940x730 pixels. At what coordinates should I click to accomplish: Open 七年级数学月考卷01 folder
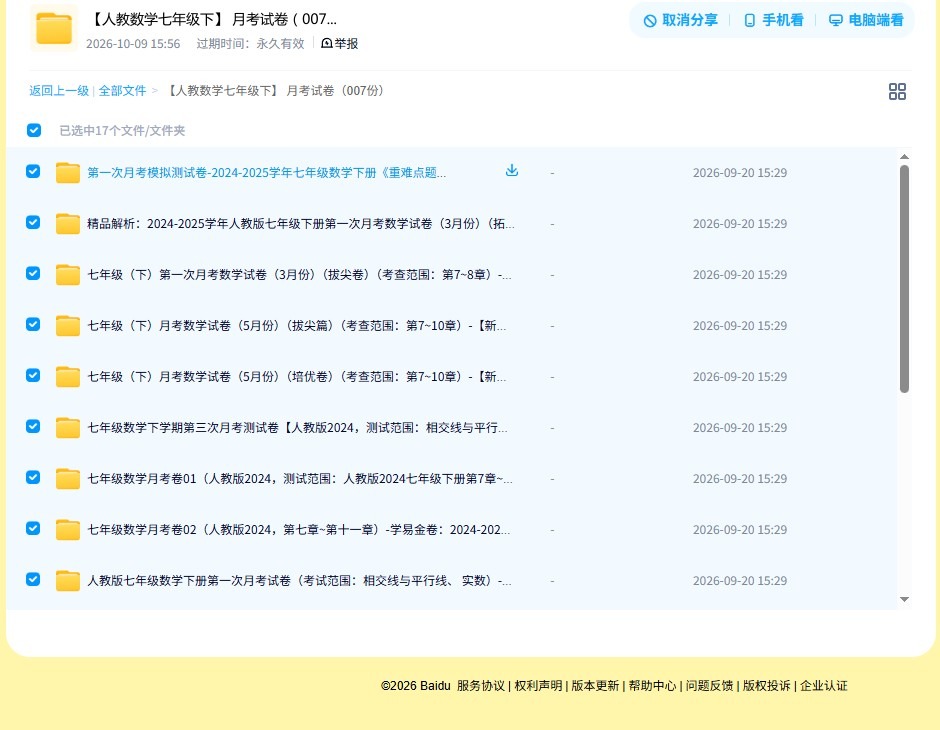pyautogui.click(x=300, y=478)
